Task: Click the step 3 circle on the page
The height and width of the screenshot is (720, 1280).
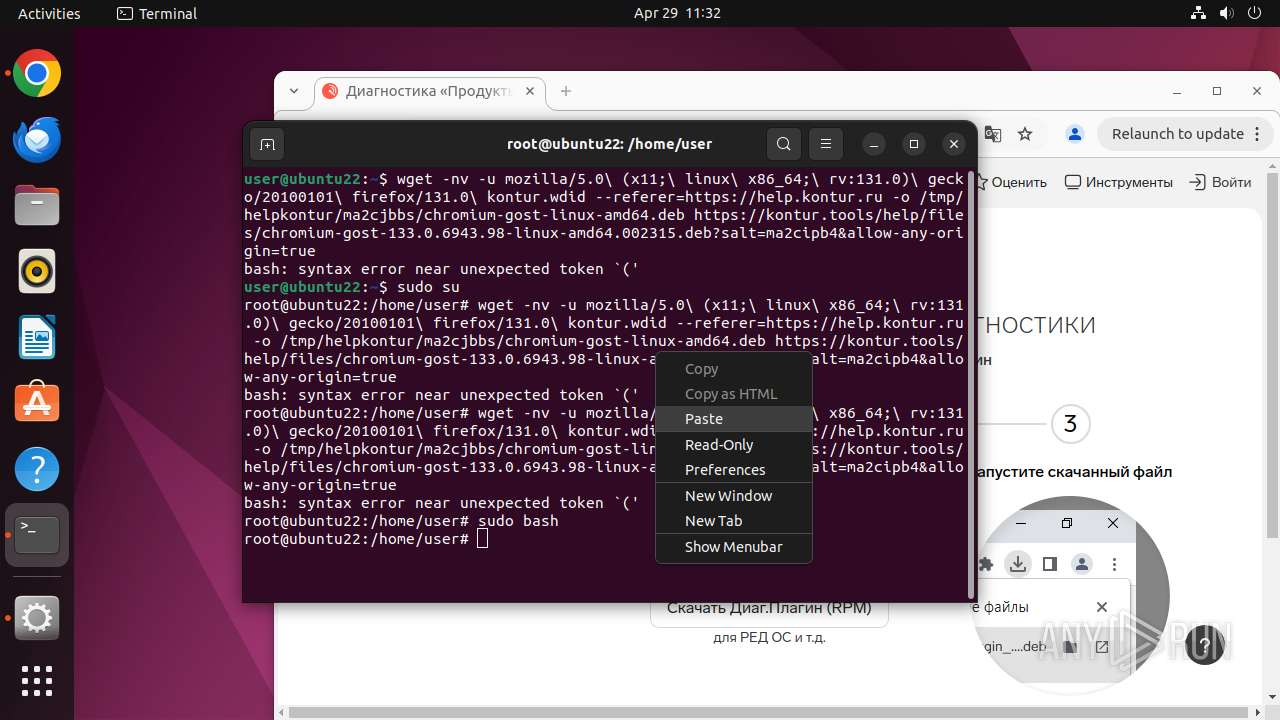Action: [1070, 424]
